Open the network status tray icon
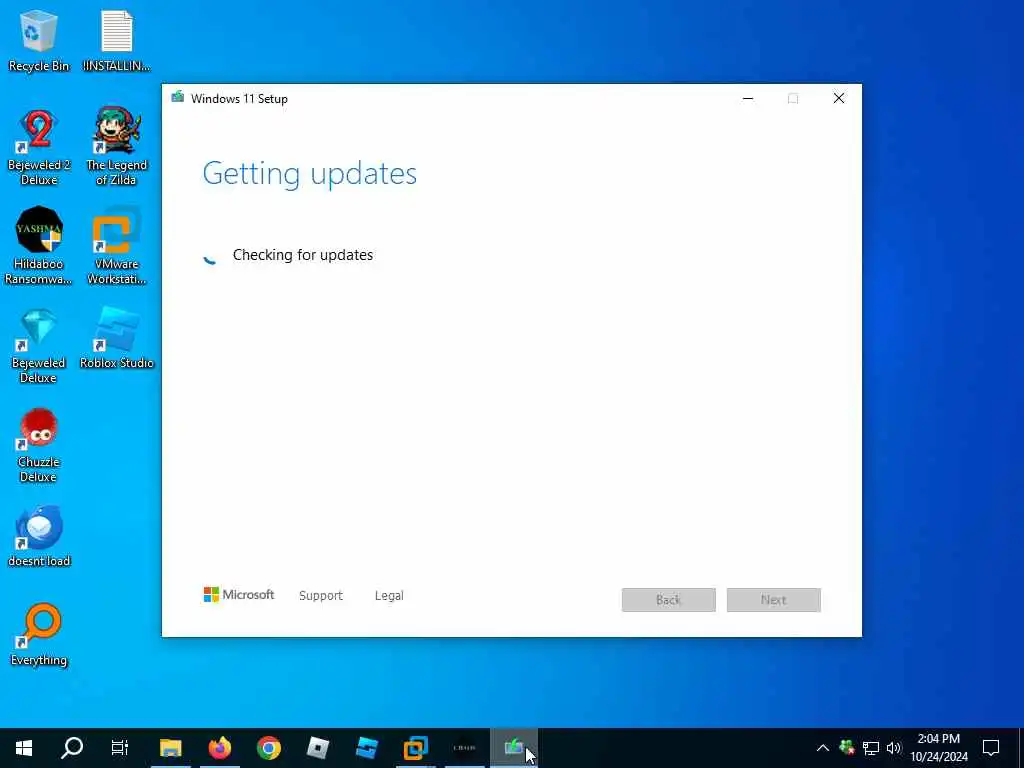 [871, 748]
